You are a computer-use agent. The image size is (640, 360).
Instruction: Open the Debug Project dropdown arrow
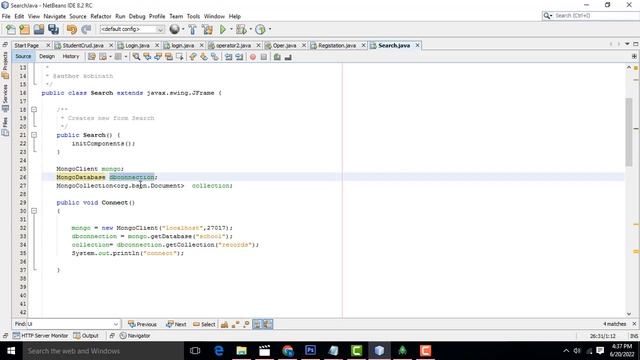[x=250, y=29]
